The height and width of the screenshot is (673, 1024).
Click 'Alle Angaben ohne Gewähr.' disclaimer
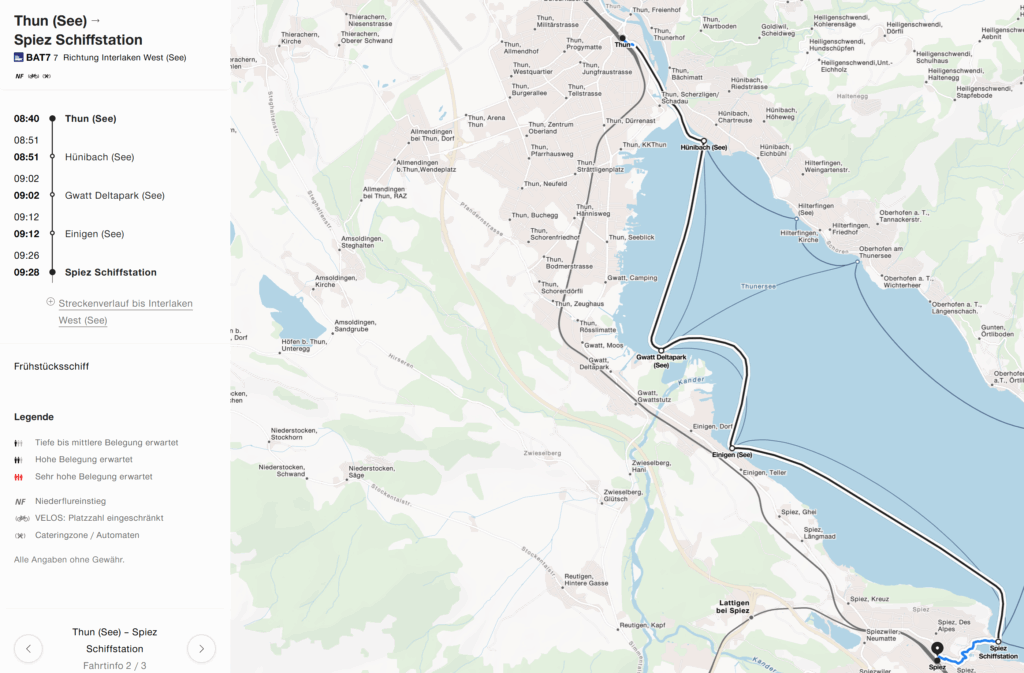[x=69, y=560]
